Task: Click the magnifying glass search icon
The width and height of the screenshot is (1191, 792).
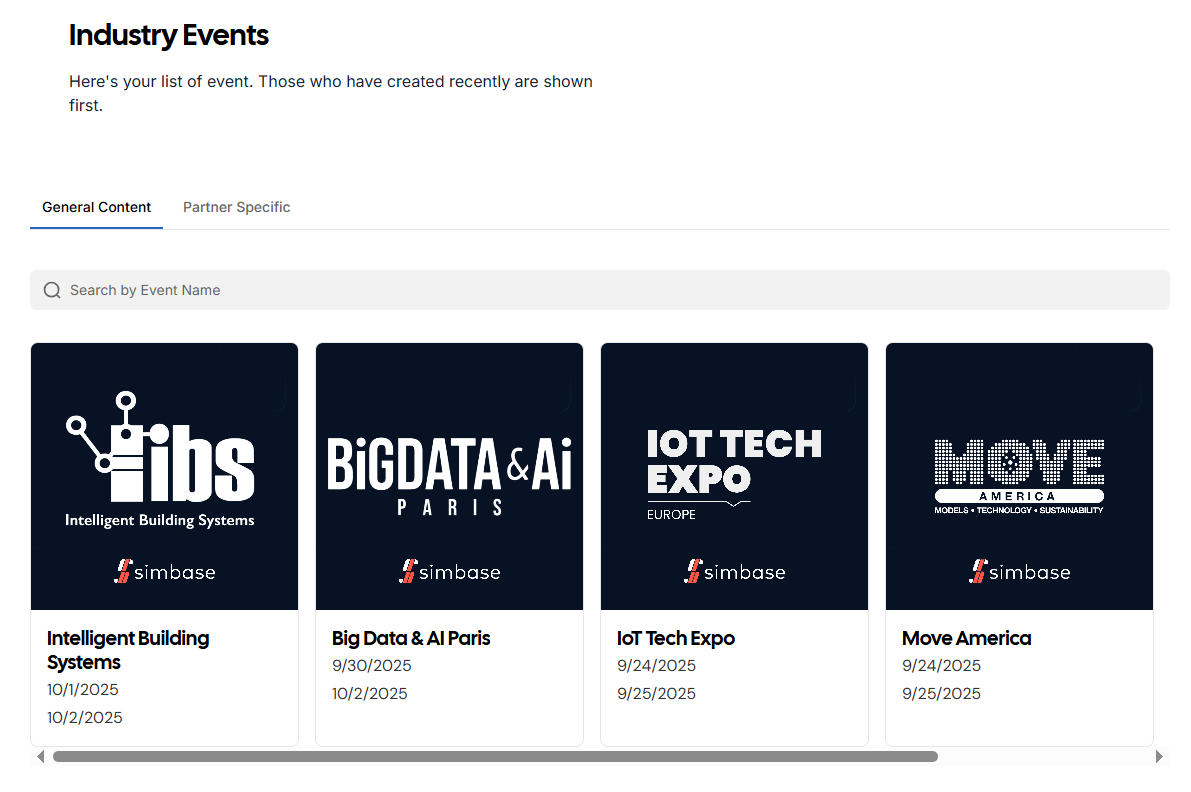Action: [52, 290]
